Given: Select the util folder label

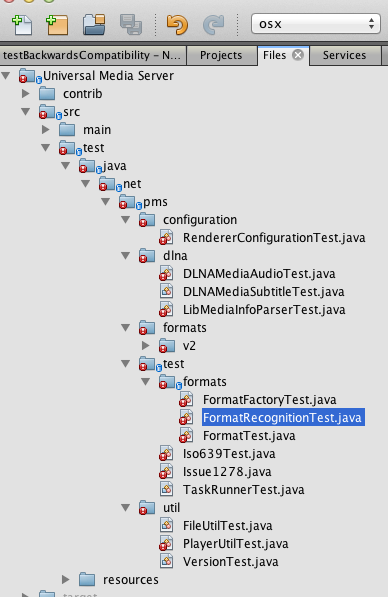Looking at the screenshot, I should click(x=171, y=507).
